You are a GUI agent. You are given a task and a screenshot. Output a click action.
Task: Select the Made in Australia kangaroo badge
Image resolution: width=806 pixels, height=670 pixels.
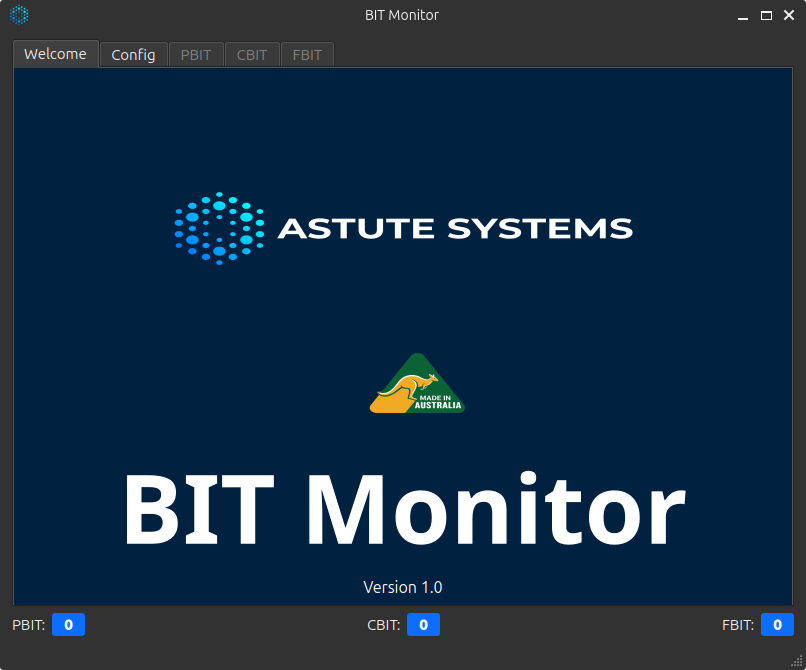pos(416,383)
